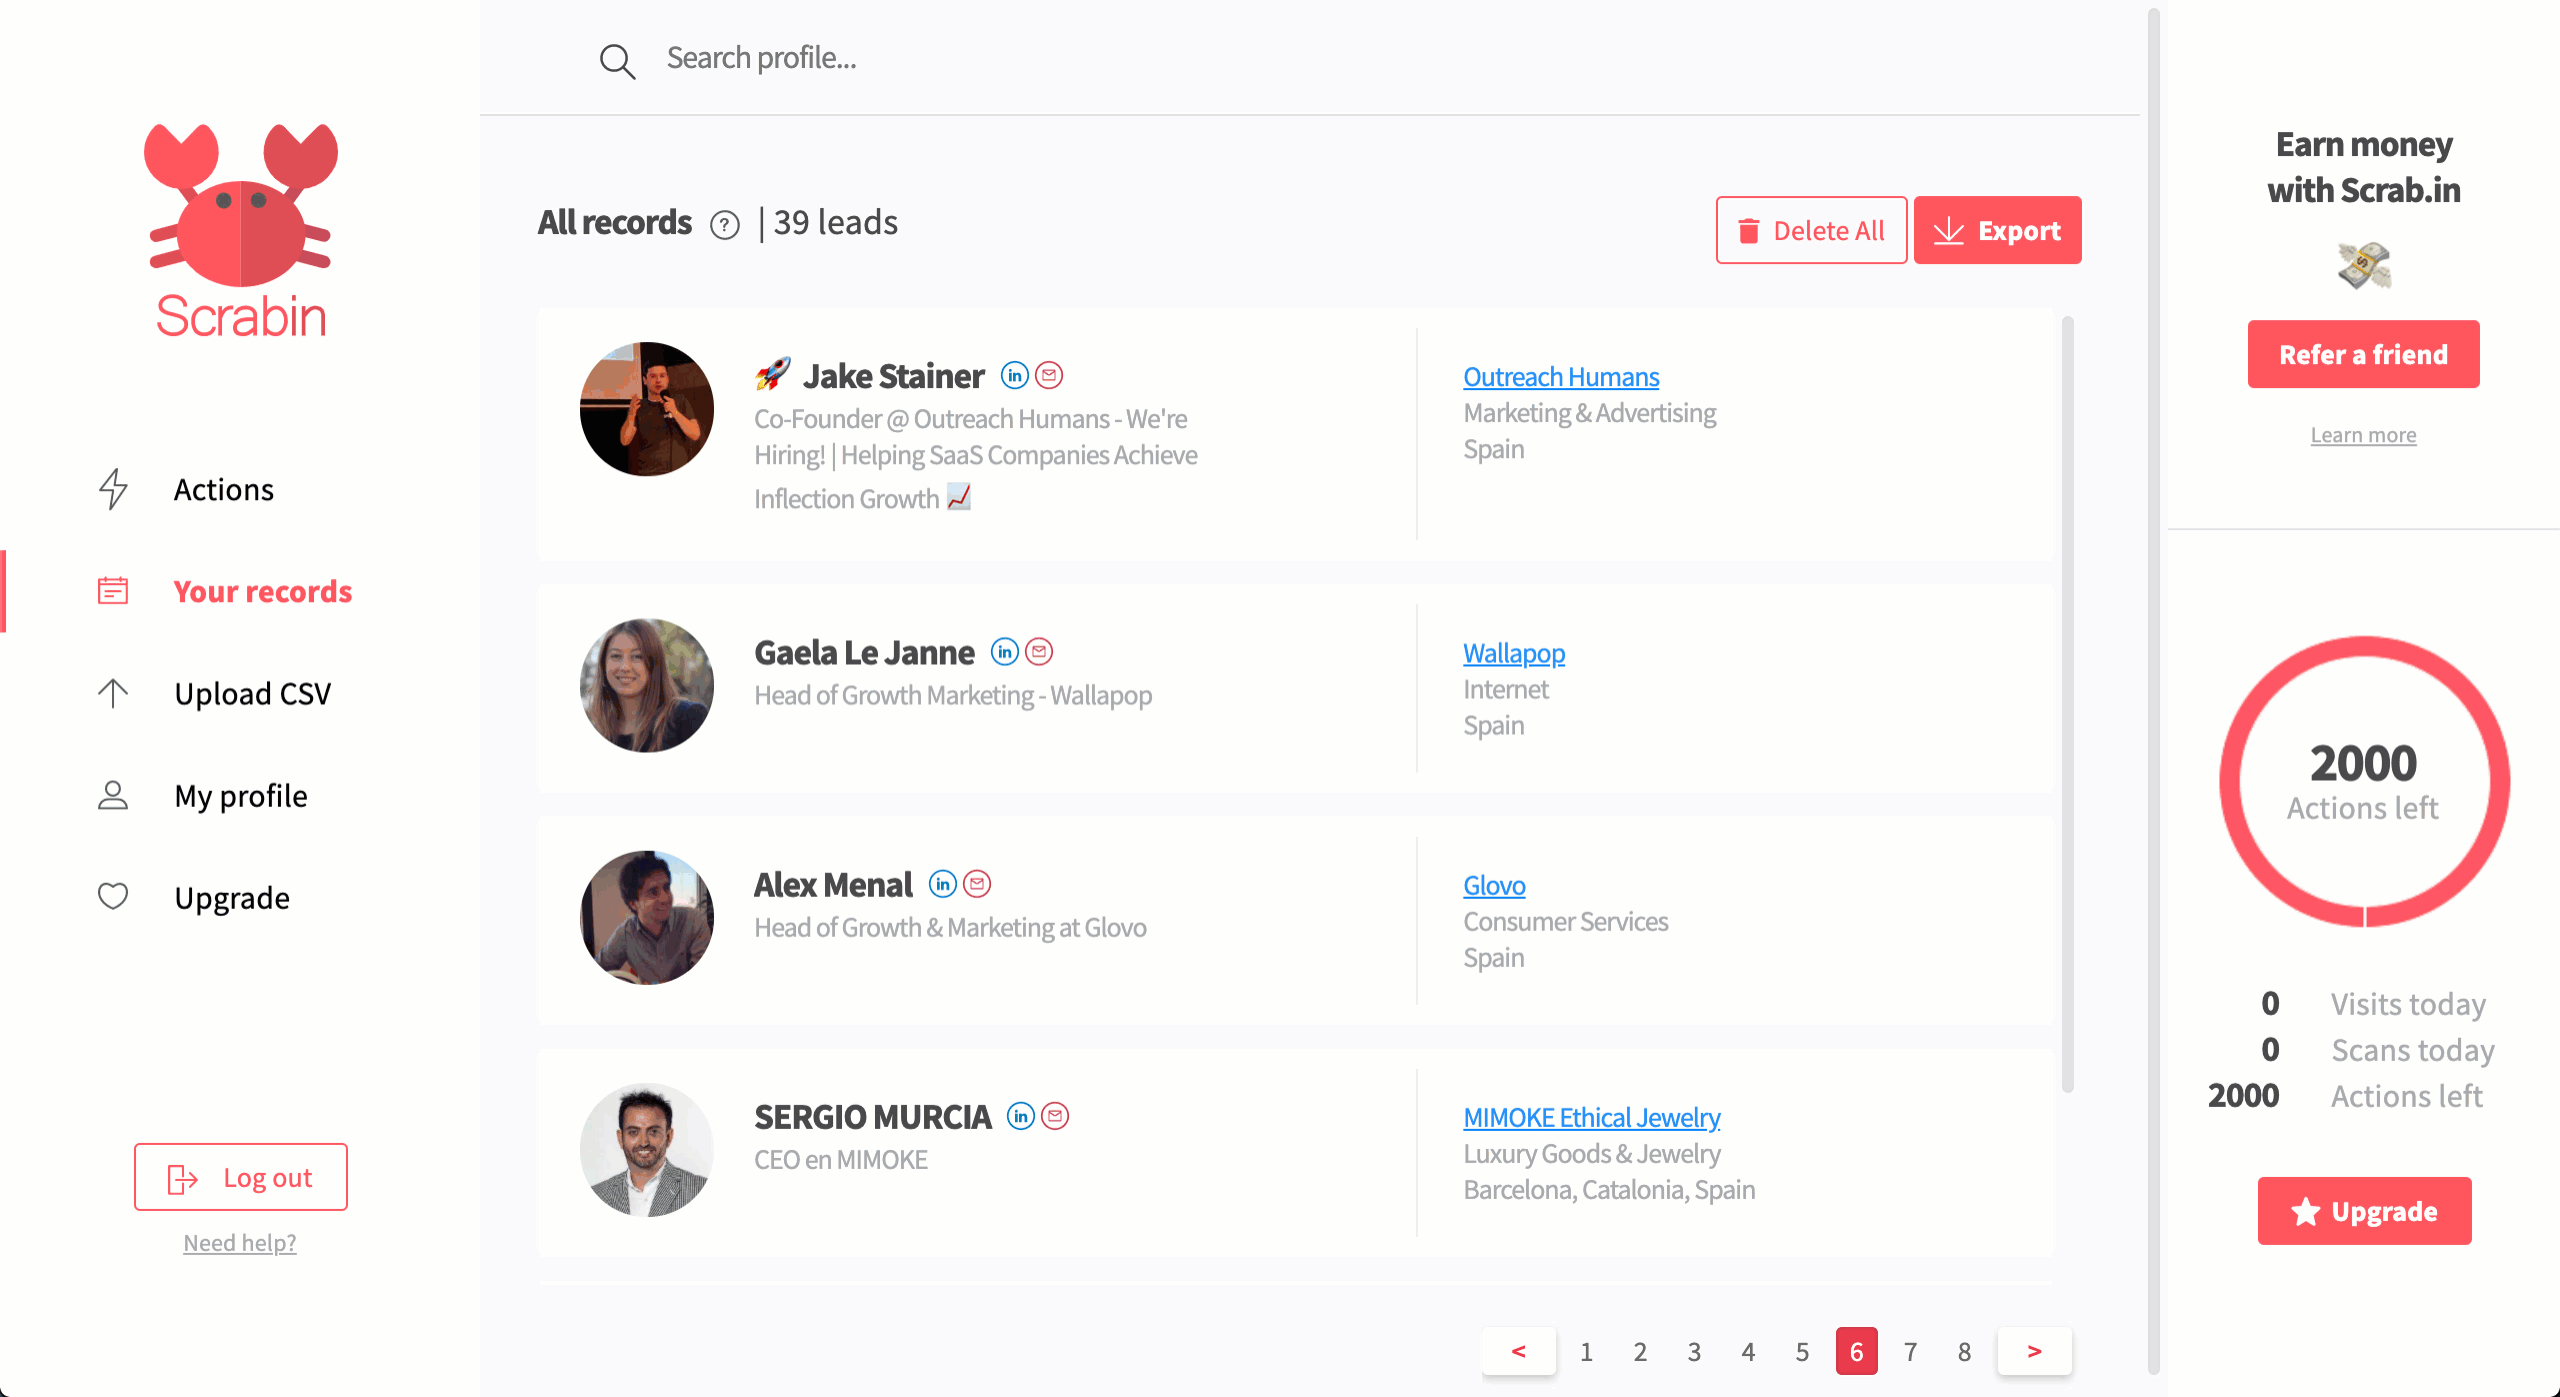Click Jake Stainer's profile photo
The width and height of the screenshot is (2560, 1397).
[647, 409]
